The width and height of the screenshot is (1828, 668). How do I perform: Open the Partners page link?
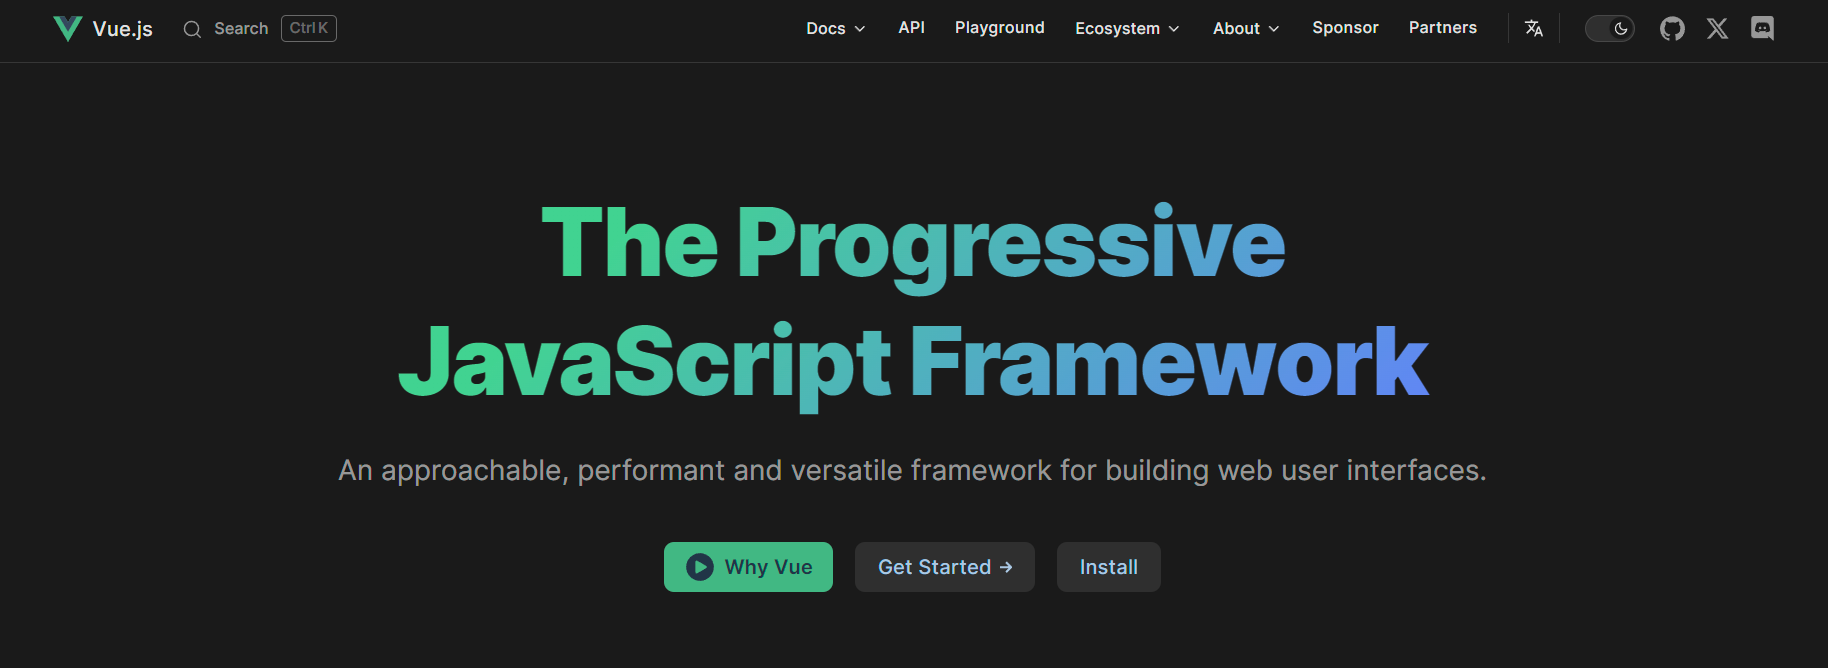[x=1442, y=28]
